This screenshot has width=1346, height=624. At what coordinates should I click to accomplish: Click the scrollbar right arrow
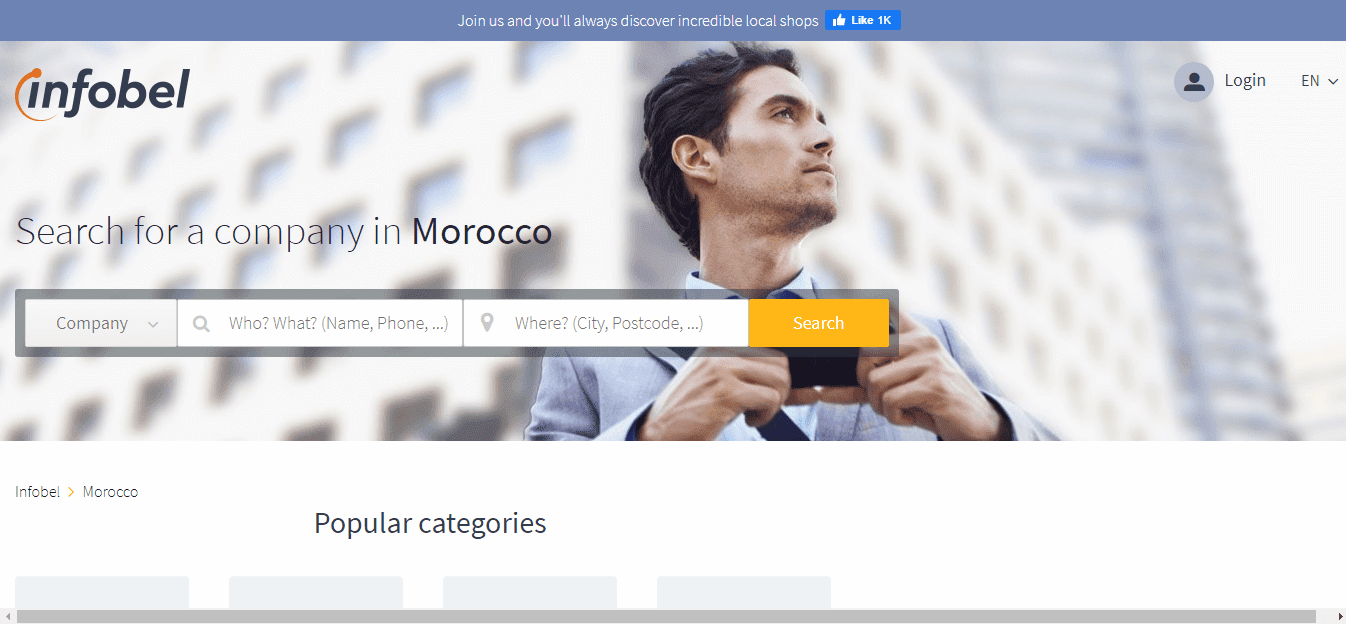(1338, 616)
